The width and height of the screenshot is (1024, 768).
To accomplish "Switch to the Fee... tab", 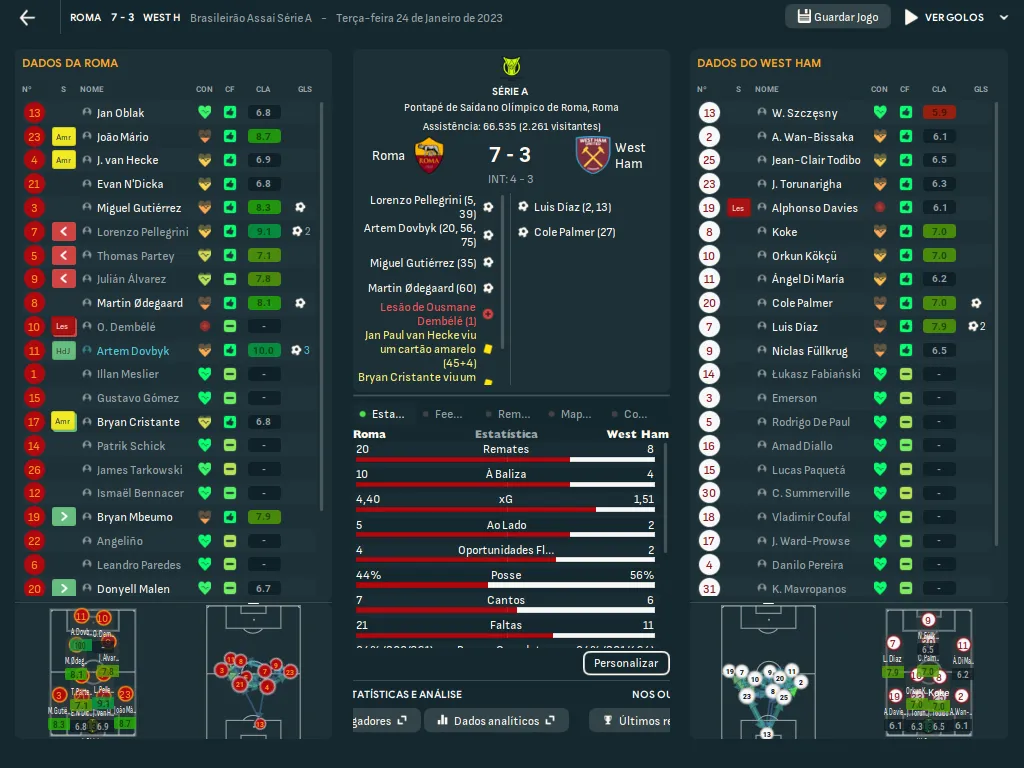I will point(443,414).
